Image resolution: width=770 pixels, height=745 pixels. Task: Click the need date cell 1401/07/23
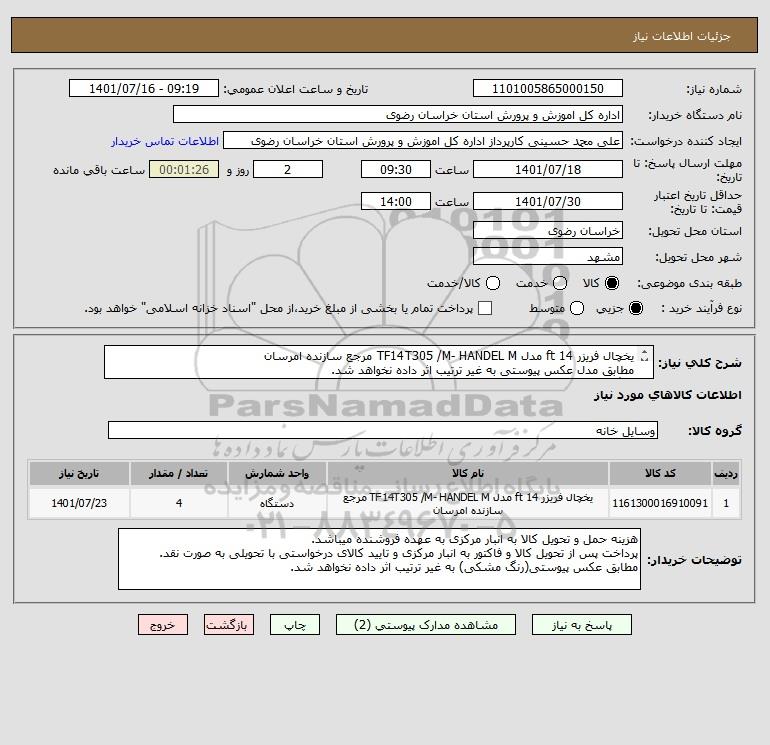(79, 503)
